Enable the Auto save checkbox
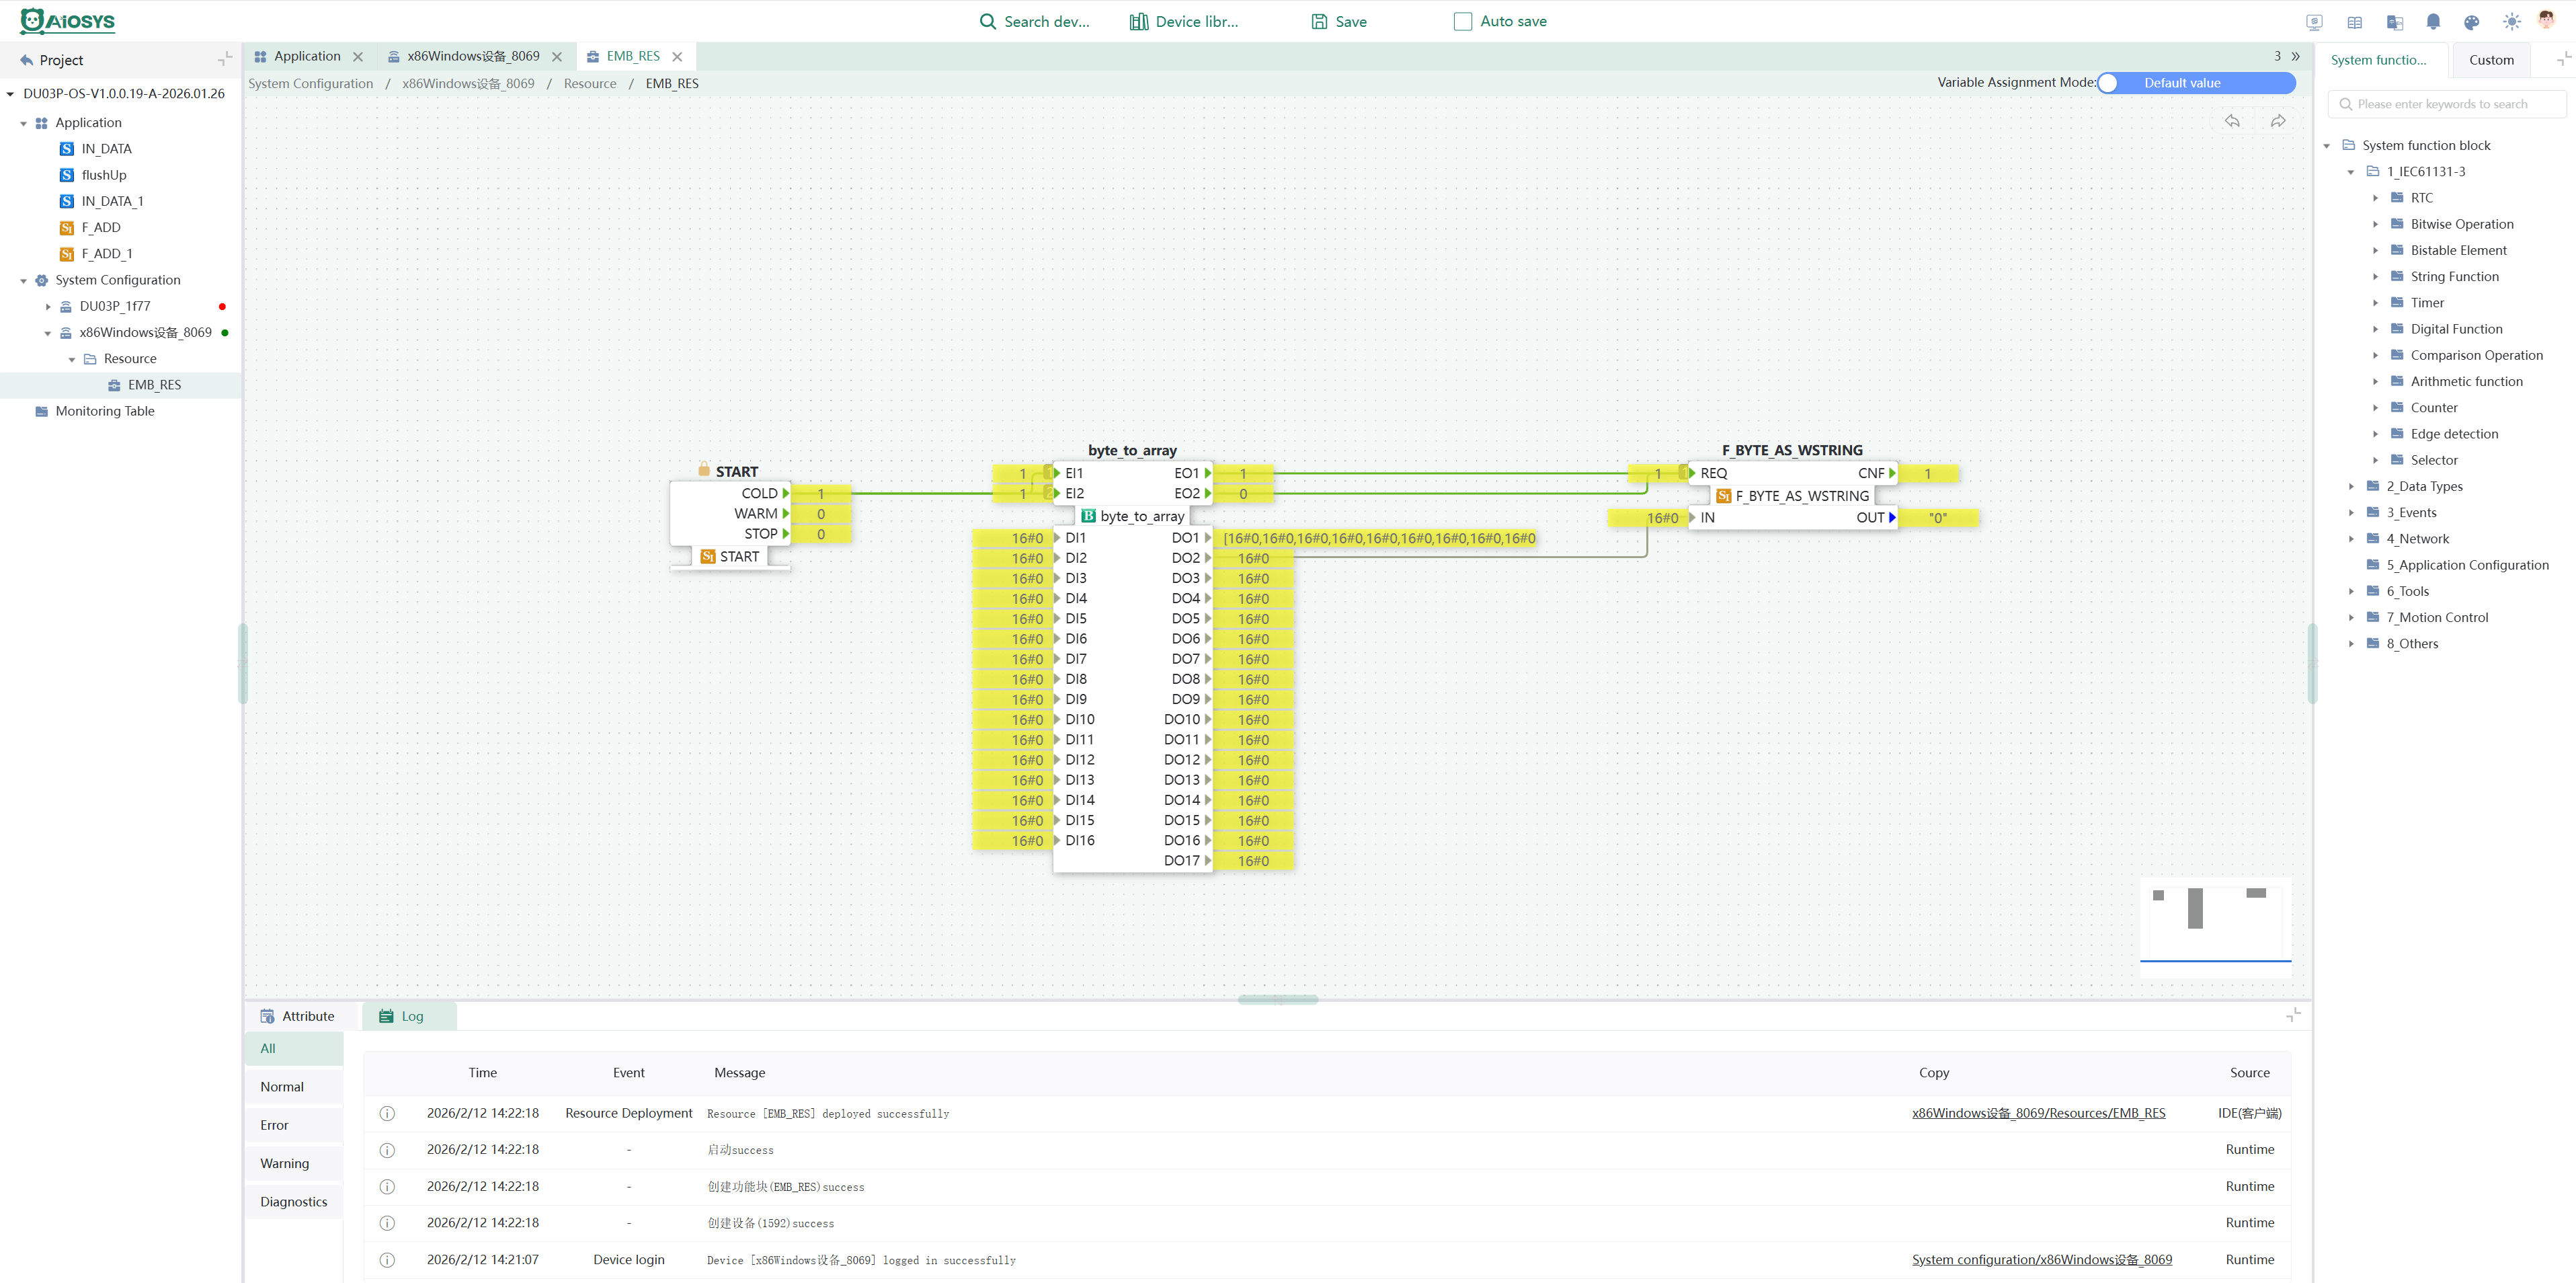2576x1283 pixels. [1462, 22]
